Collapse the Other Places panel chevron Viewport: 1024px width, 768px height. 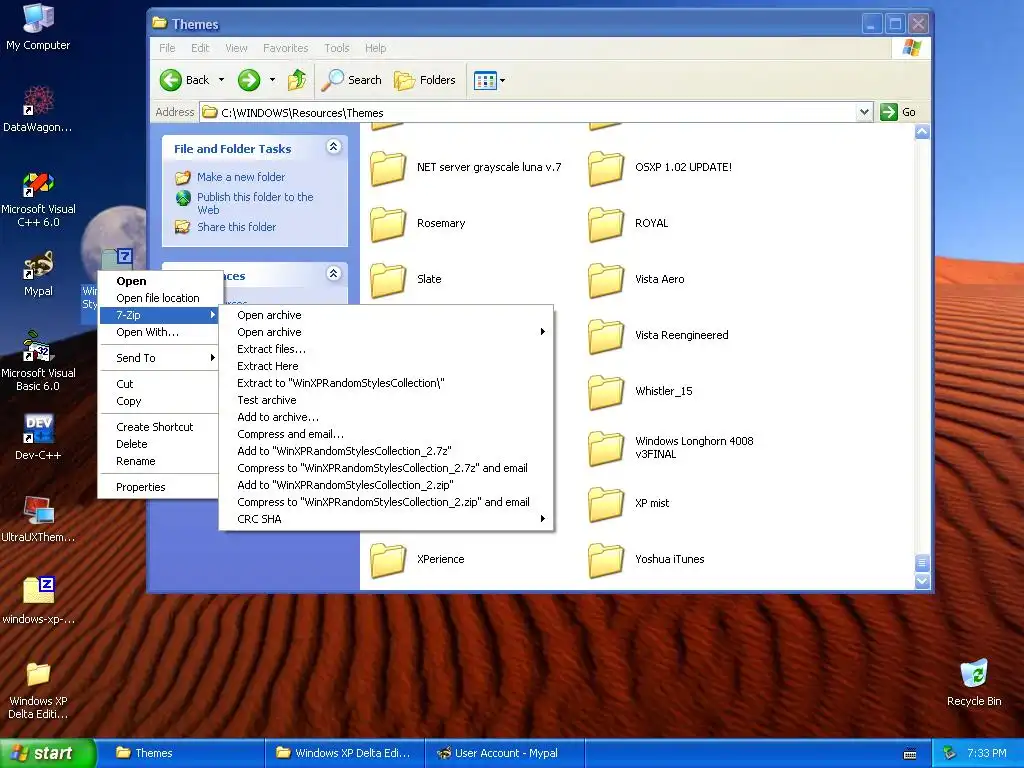coord(334,273)
